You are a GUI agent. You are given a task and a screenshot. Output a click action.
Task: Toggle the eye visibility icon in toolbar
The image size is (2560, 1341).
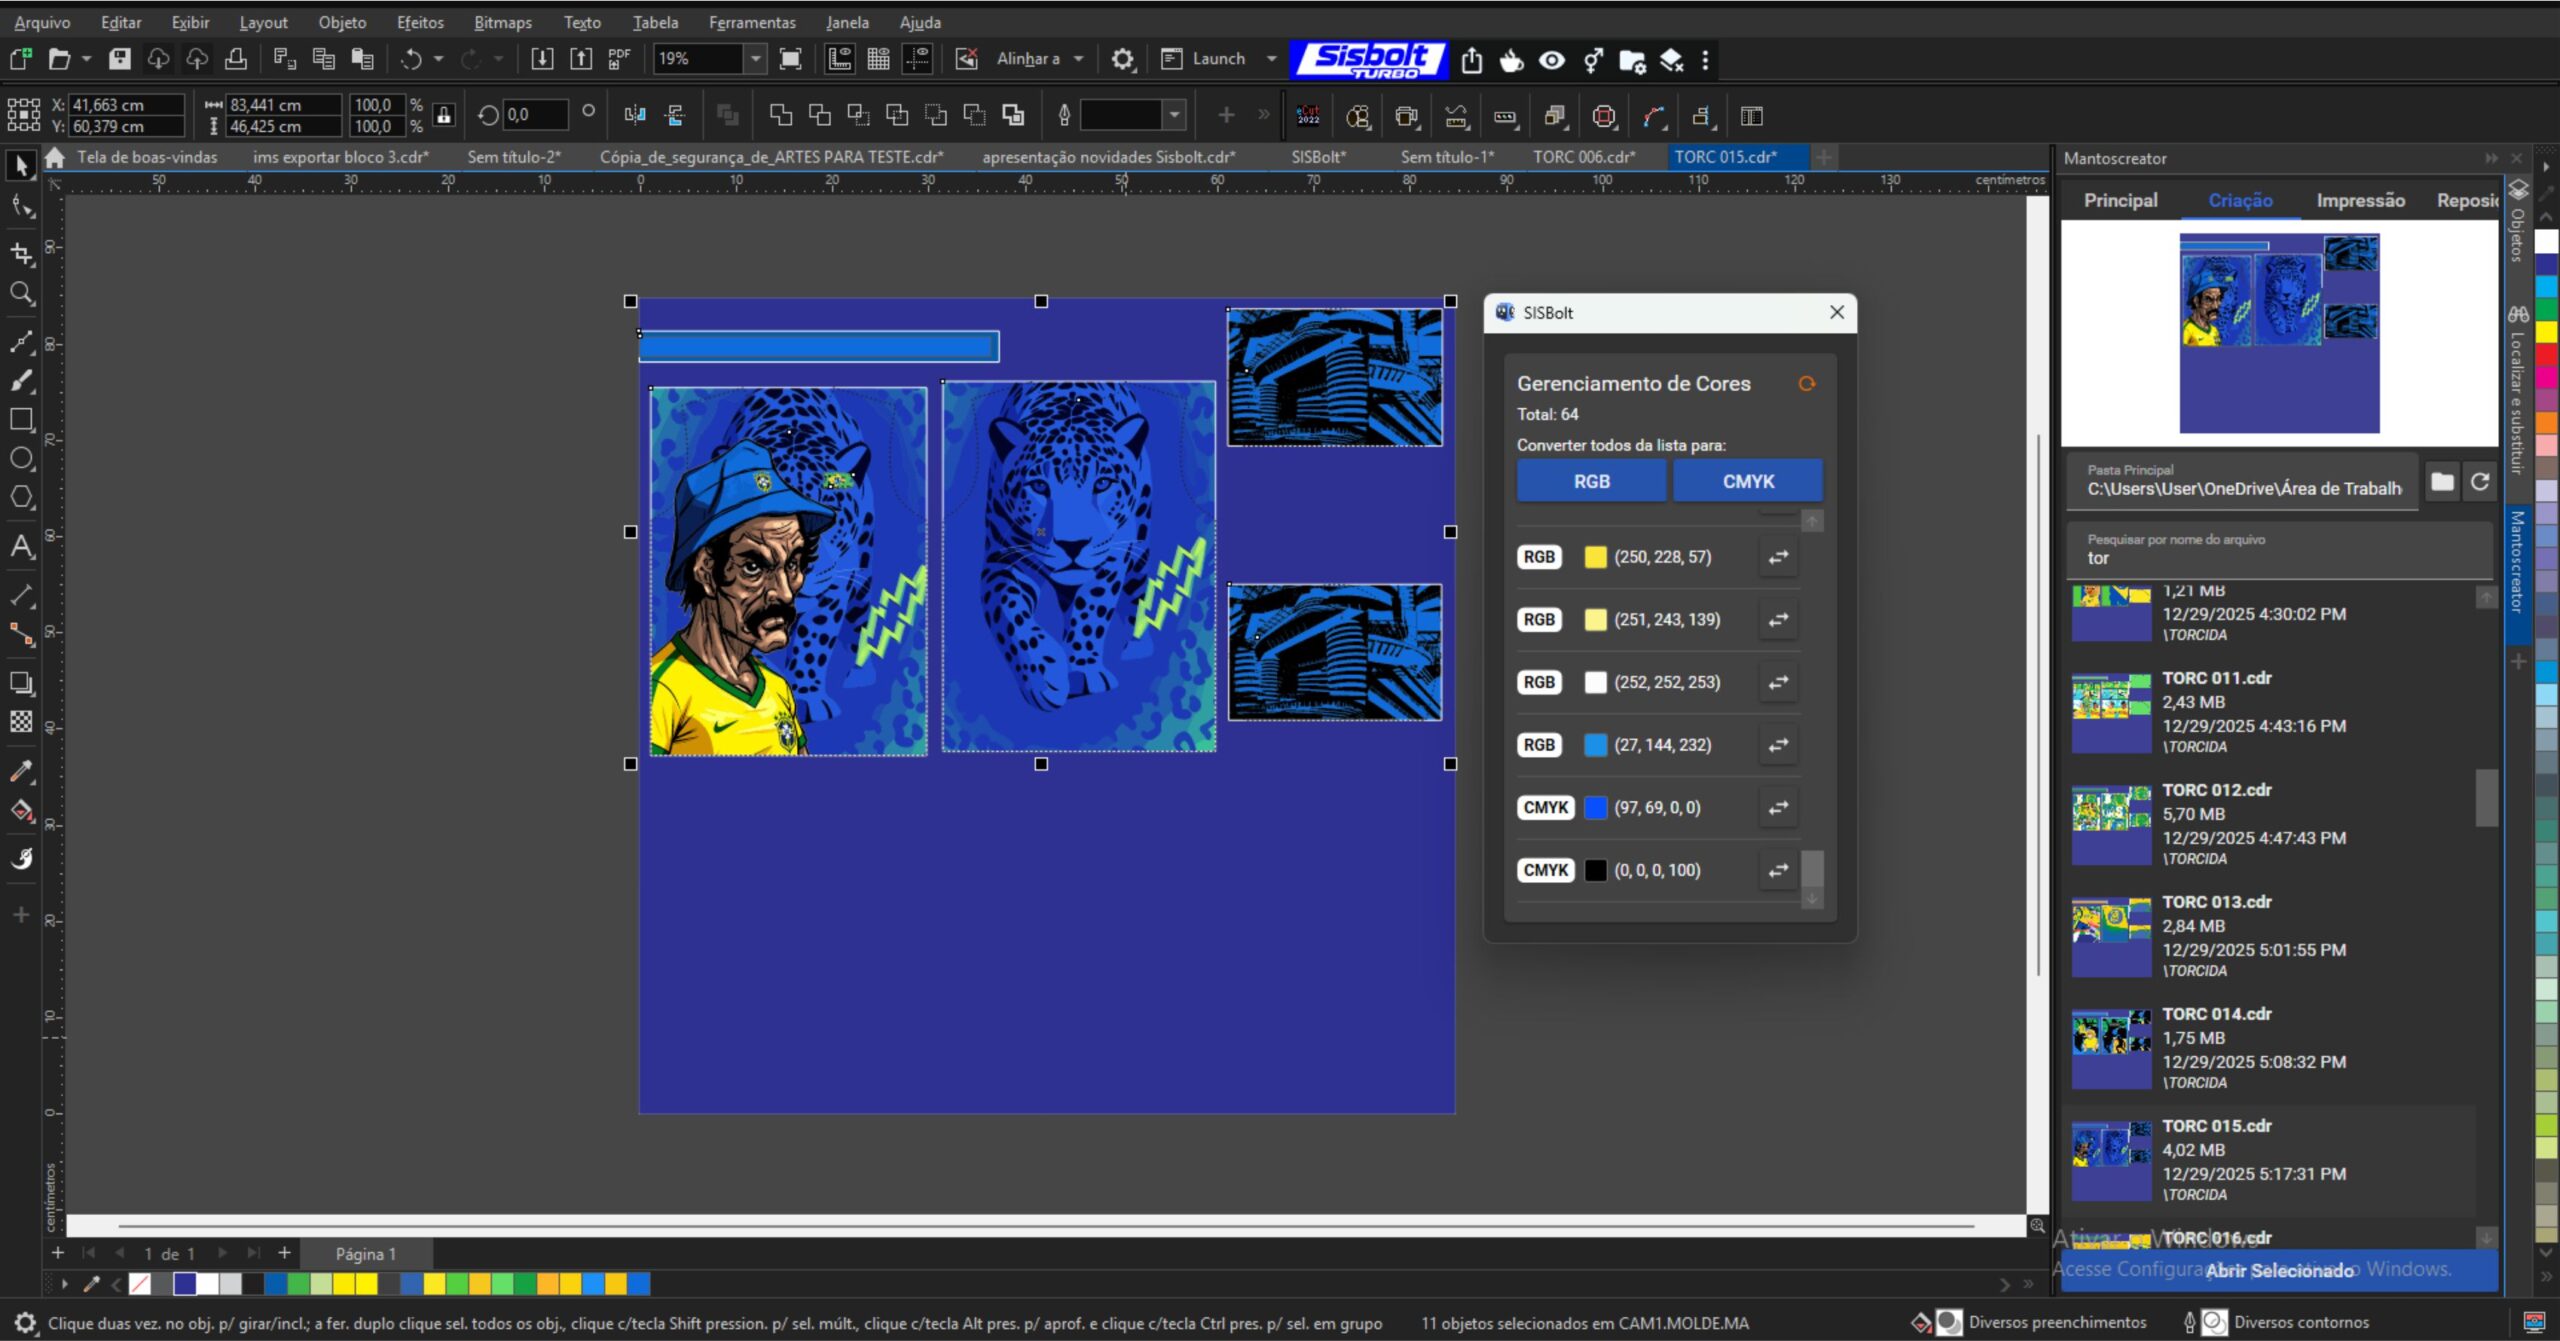click(1551, 60)
